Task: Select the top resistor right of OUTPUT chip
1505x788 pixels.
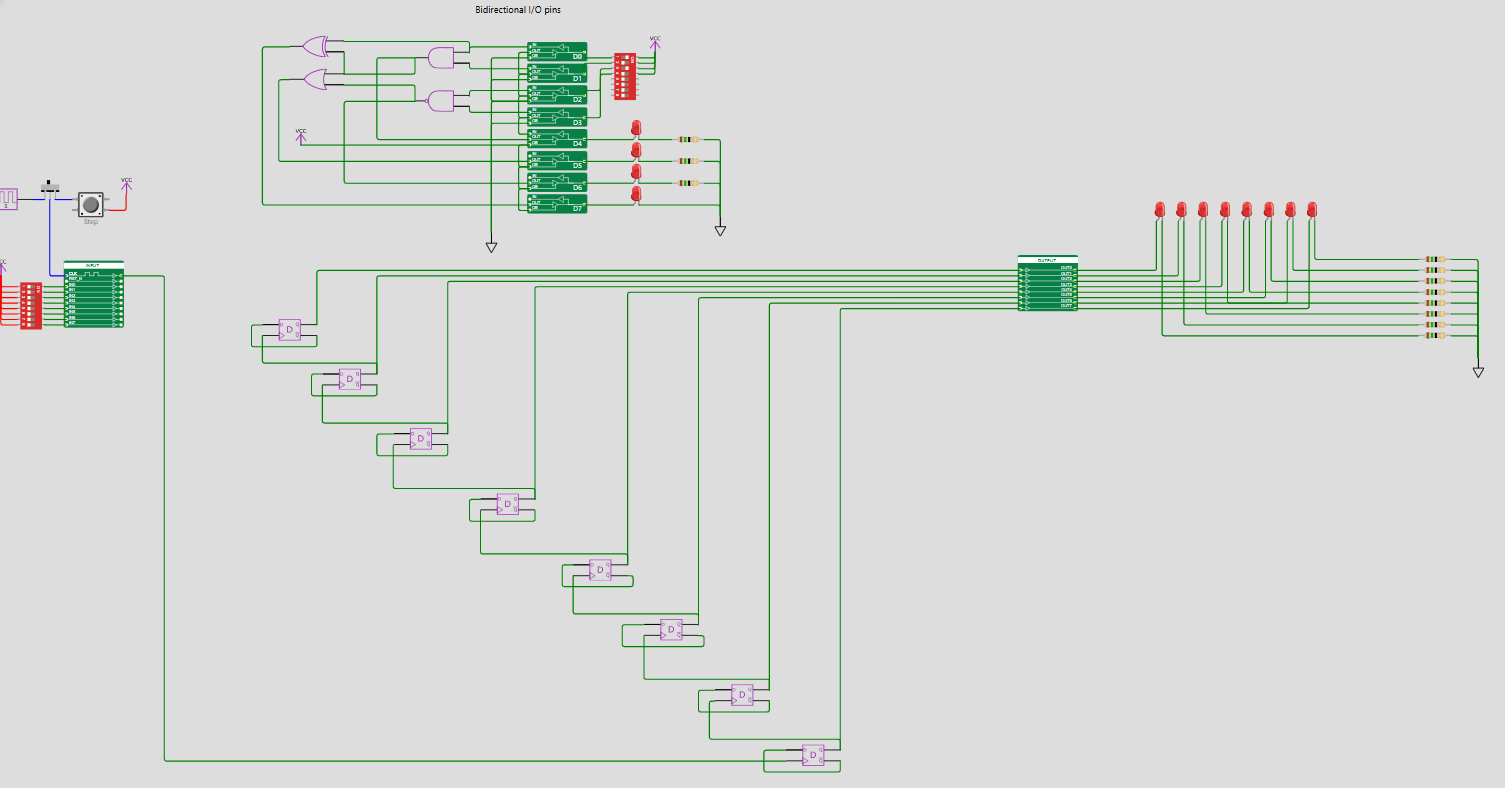Action: point(1435,259)
